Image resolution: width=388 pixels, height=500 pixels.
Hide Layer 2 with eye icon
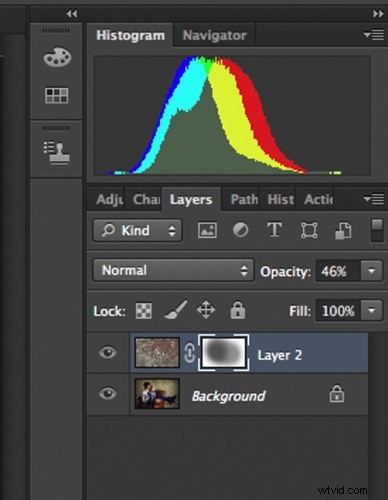[108, 353]
